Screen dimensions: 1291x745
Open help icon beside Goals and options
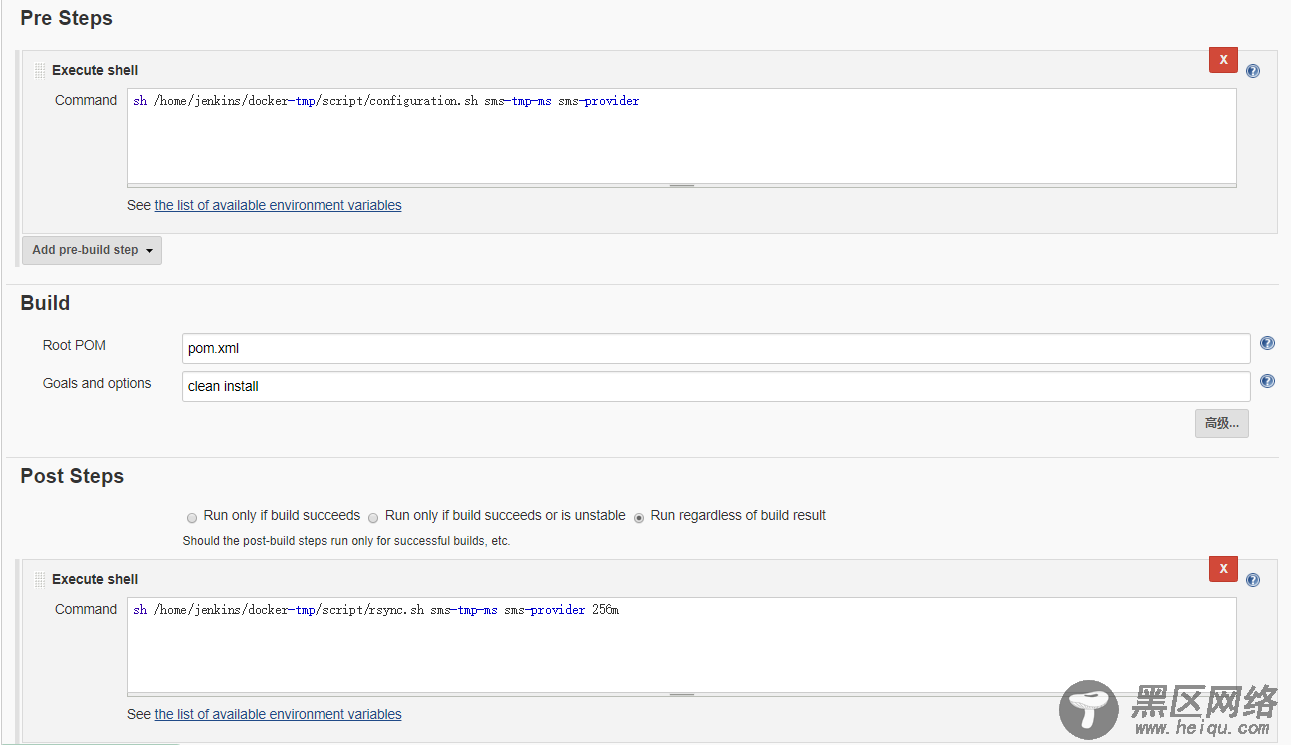[1267, 381]
